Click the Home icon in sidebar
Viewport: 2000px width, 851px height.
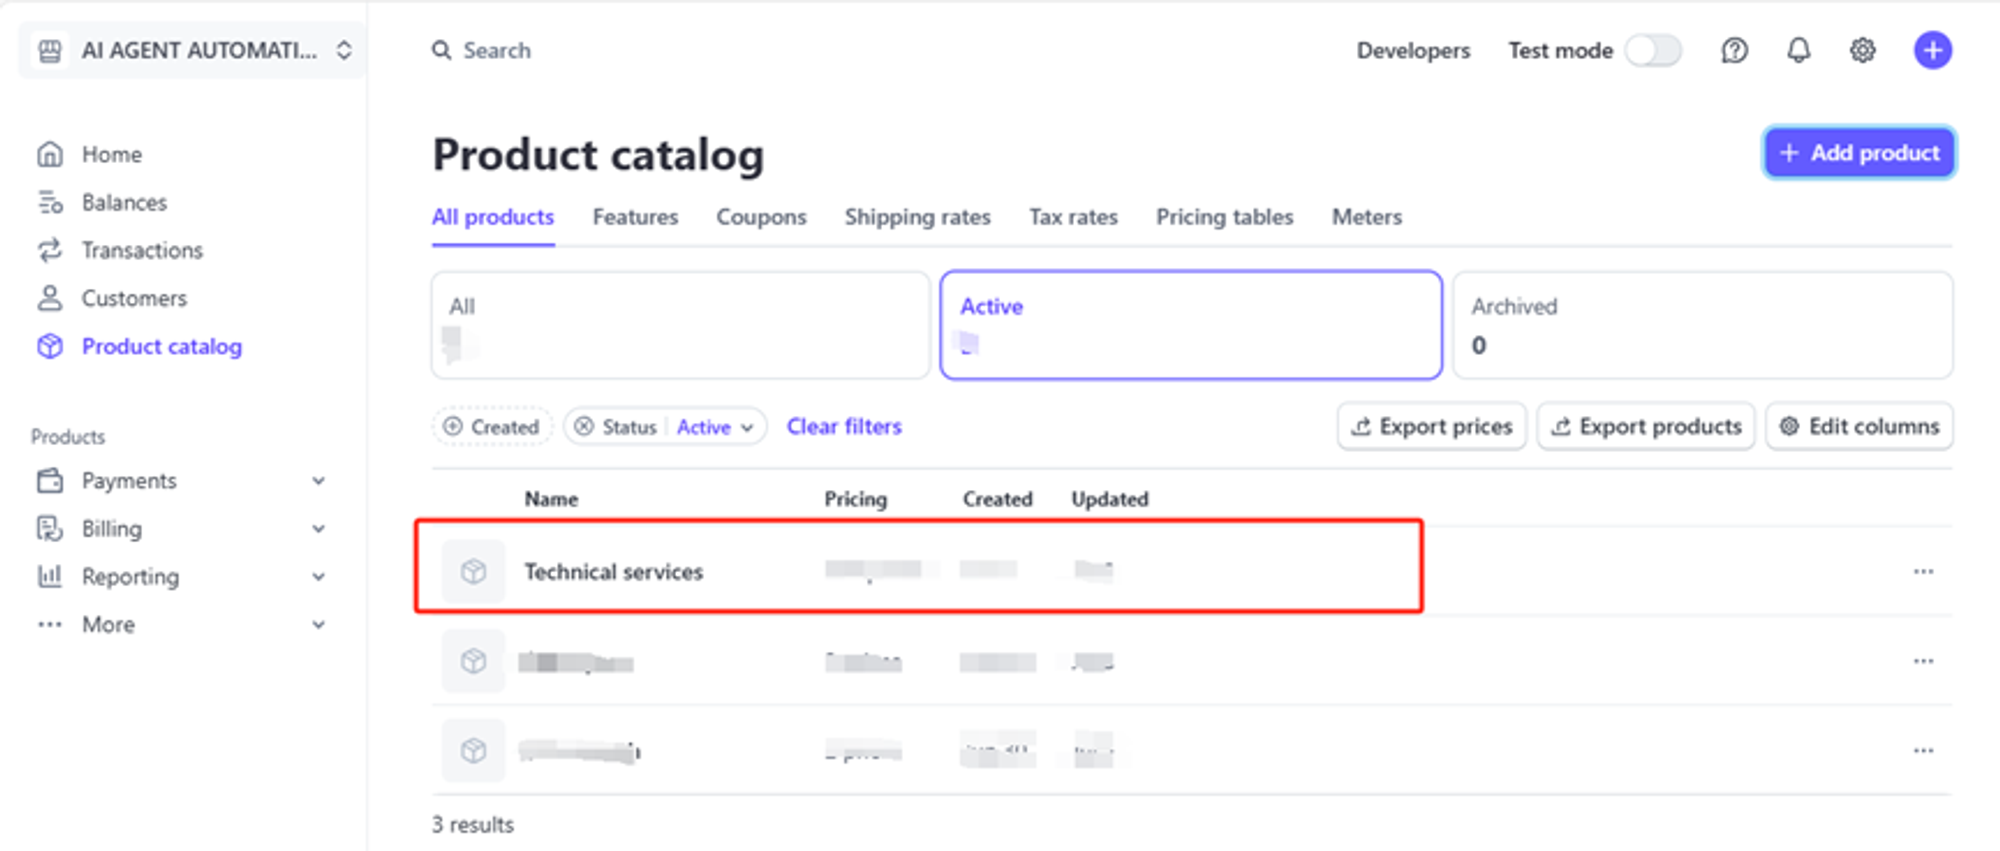[50, 154]
